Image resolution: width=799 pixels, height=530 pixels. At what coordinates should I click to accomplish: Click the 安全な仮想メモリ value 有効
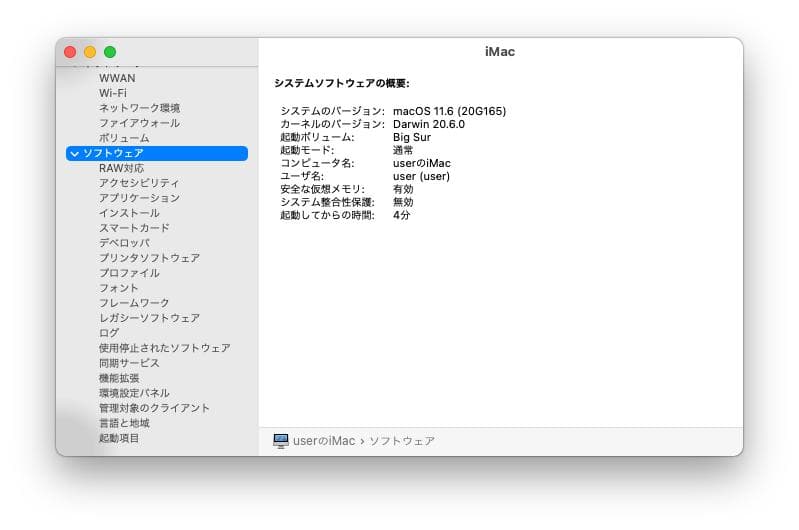403,189
